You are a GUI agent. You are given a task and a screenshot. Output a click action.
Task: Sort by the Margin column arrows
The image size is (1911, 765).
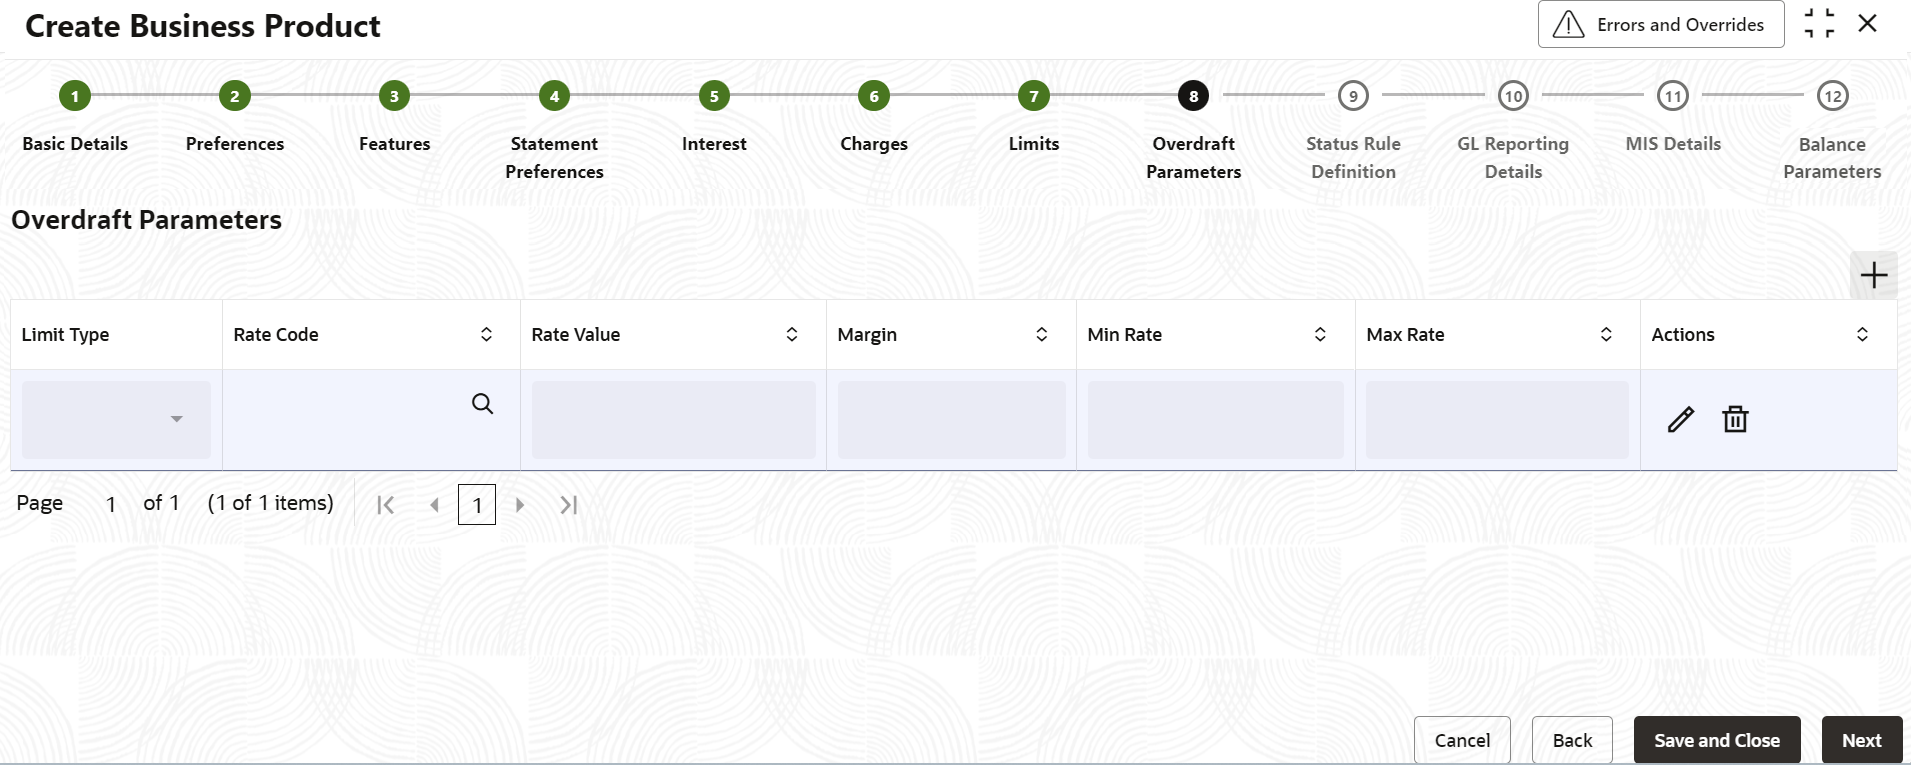(1041, 334)
